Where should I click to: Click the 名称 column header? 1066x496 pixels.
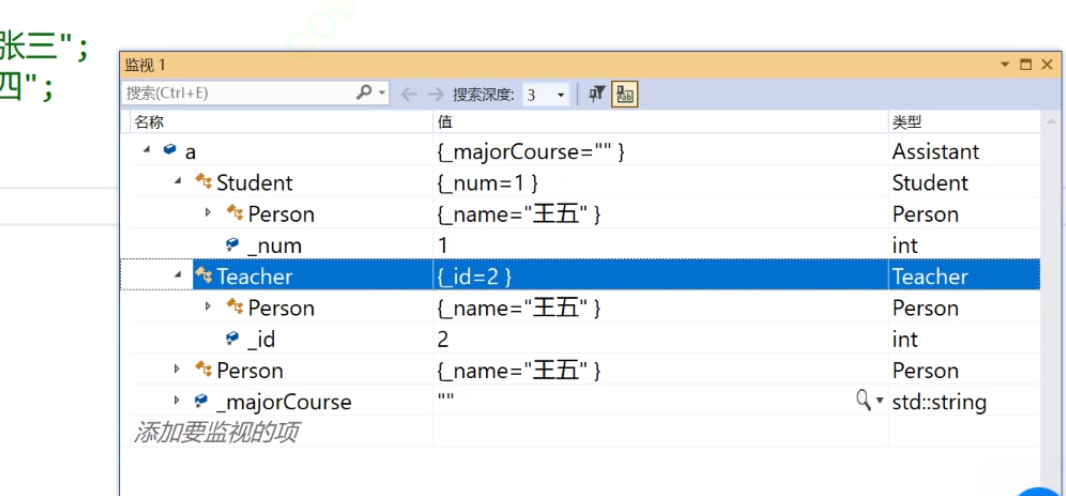point(150,122)
